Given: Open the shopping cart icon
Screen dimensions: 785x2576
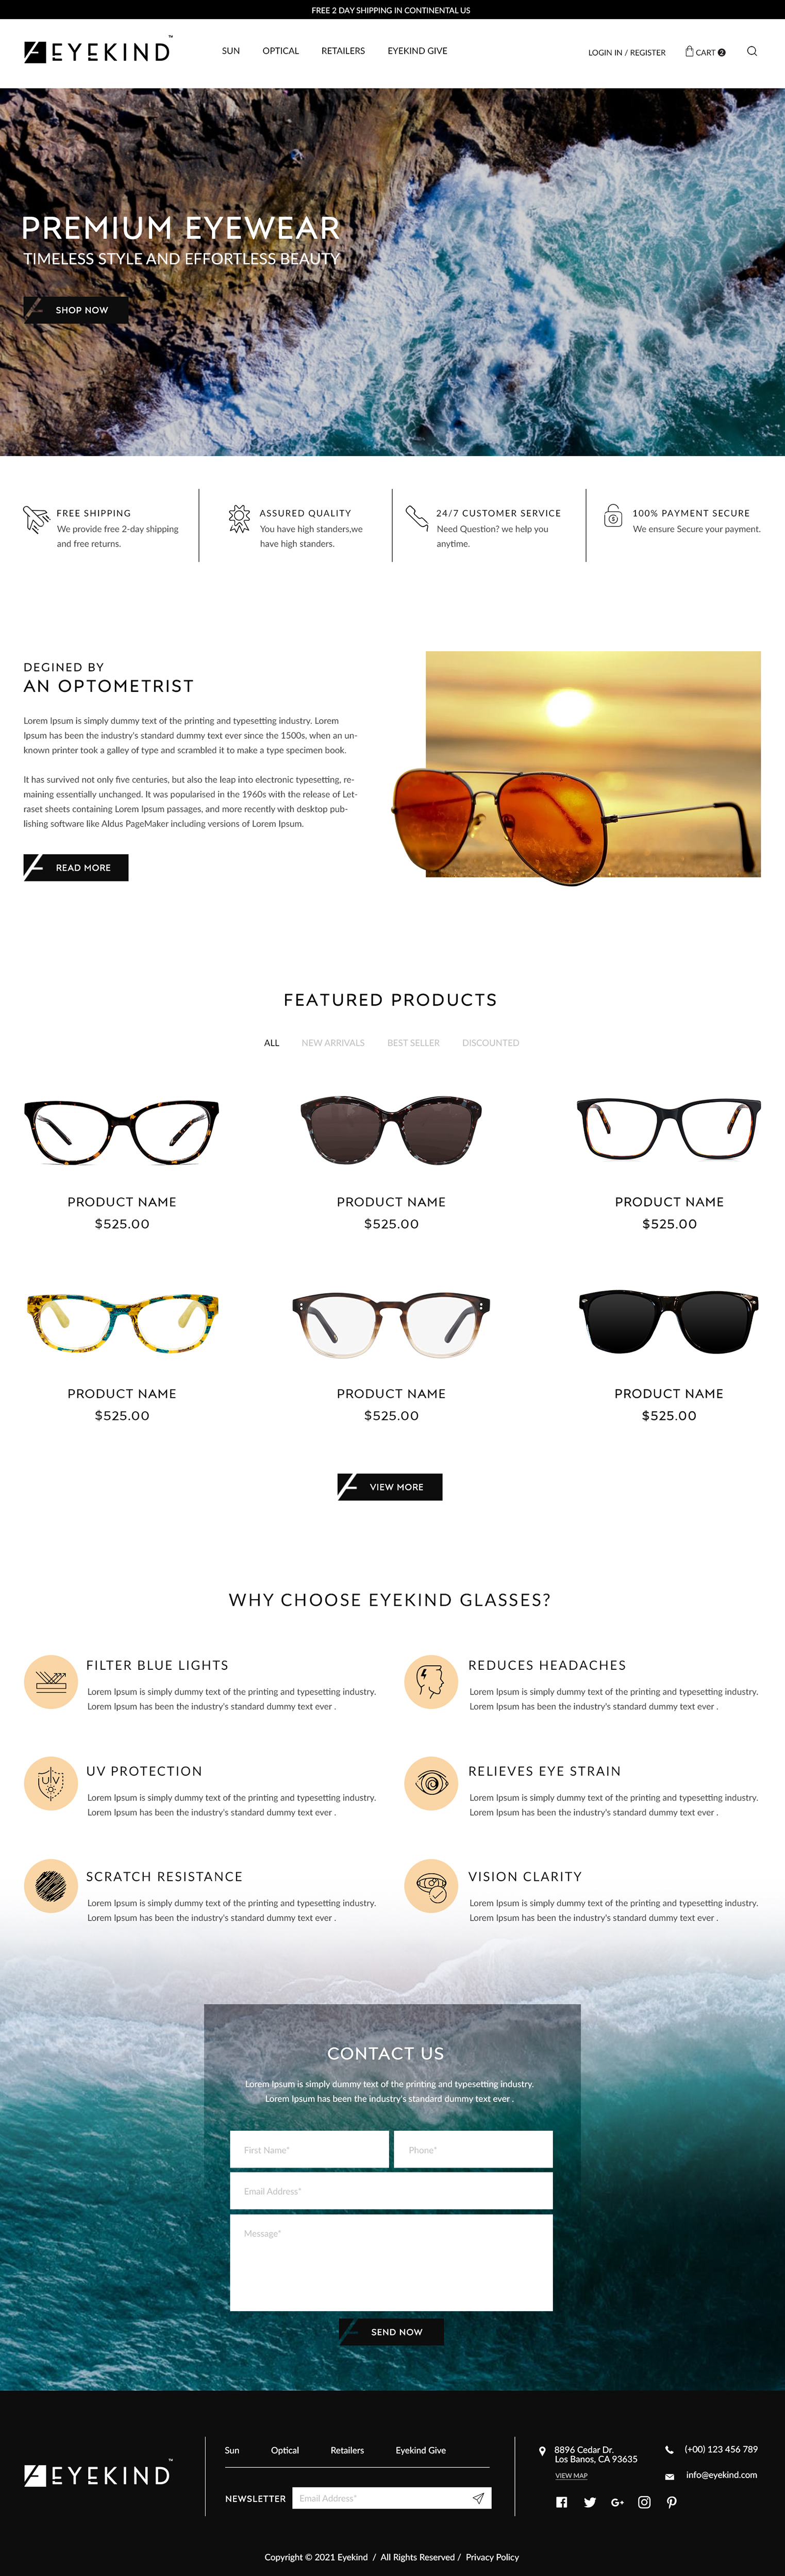Looking at the screenshot, I should coord(689,51).
